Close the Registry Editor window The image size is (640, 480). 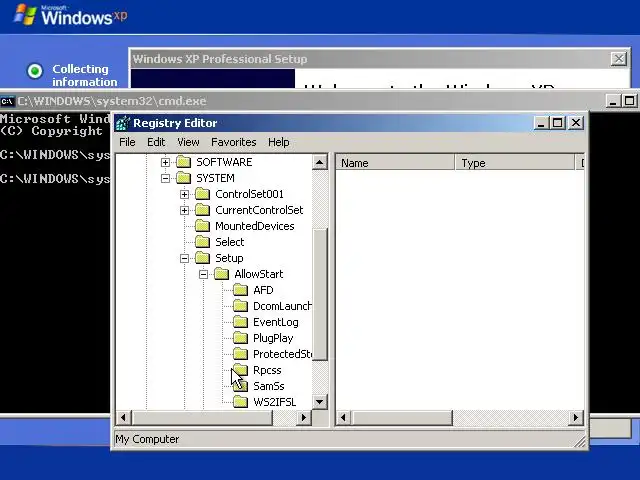click(576, 123)
